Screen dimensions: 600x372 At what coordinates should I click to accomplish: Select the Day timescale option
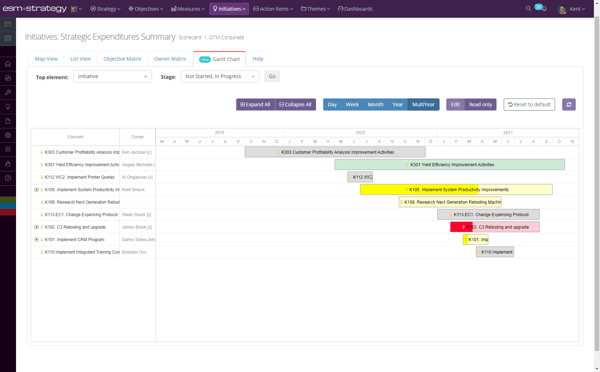point(332,104)
